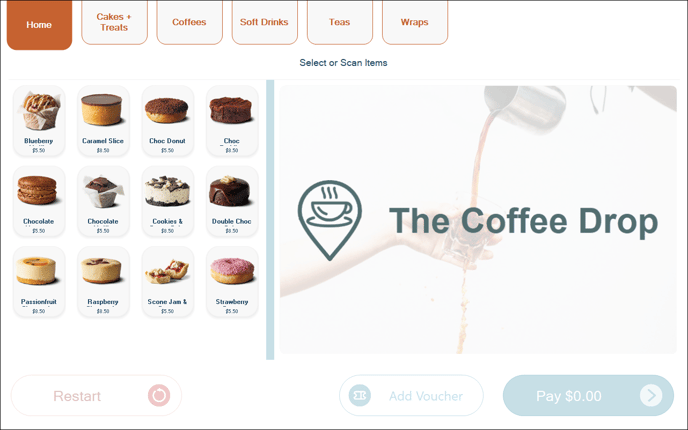688x430 pixels.
Task: Switch to the Coffees tab
Action: (190, 22)
